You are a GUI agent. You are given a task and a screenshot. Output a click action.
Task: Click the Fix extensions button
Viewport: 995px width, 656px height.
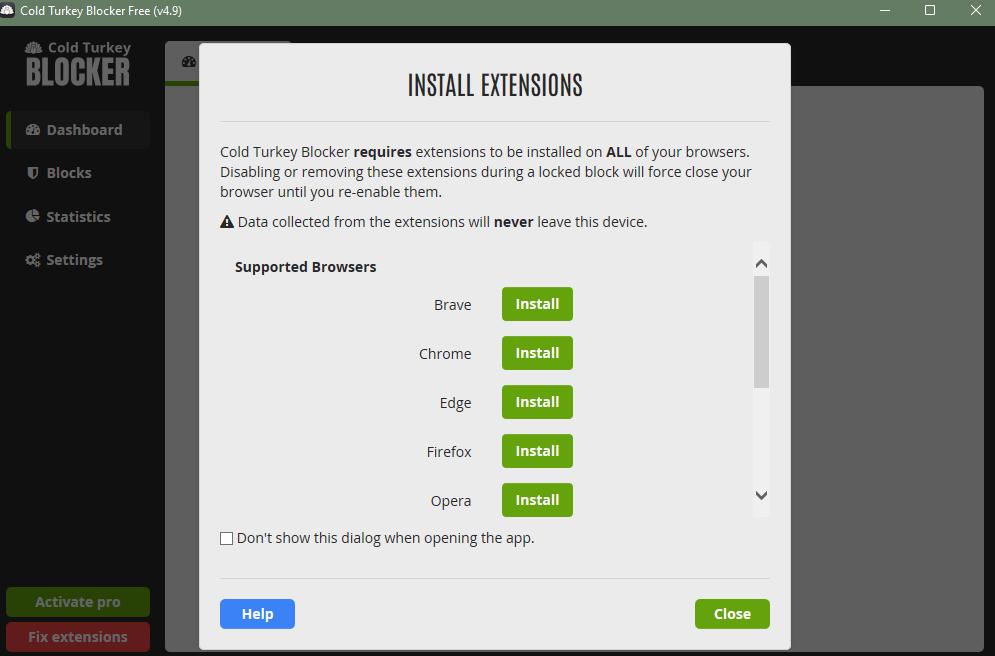coord(77,636)
